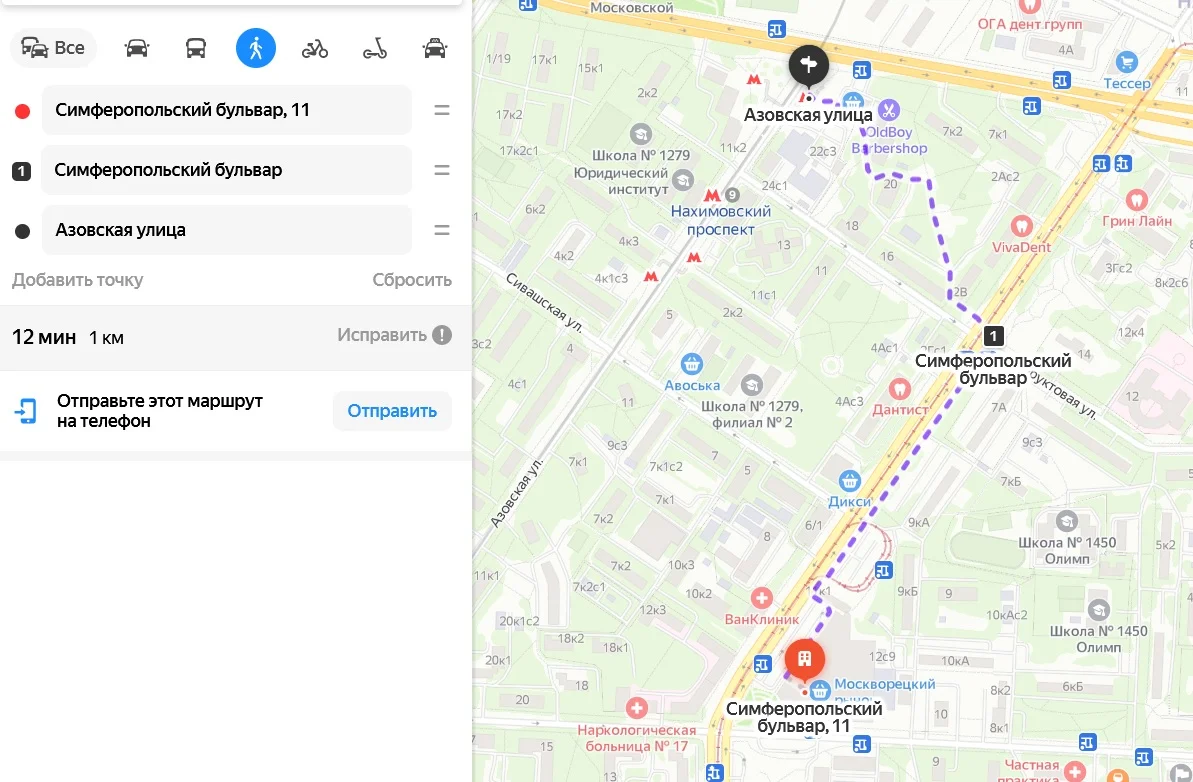The image size is (1193, 782).
Task: Click the Симферопольский бульвар waypoint field
Action: (227, 170)
